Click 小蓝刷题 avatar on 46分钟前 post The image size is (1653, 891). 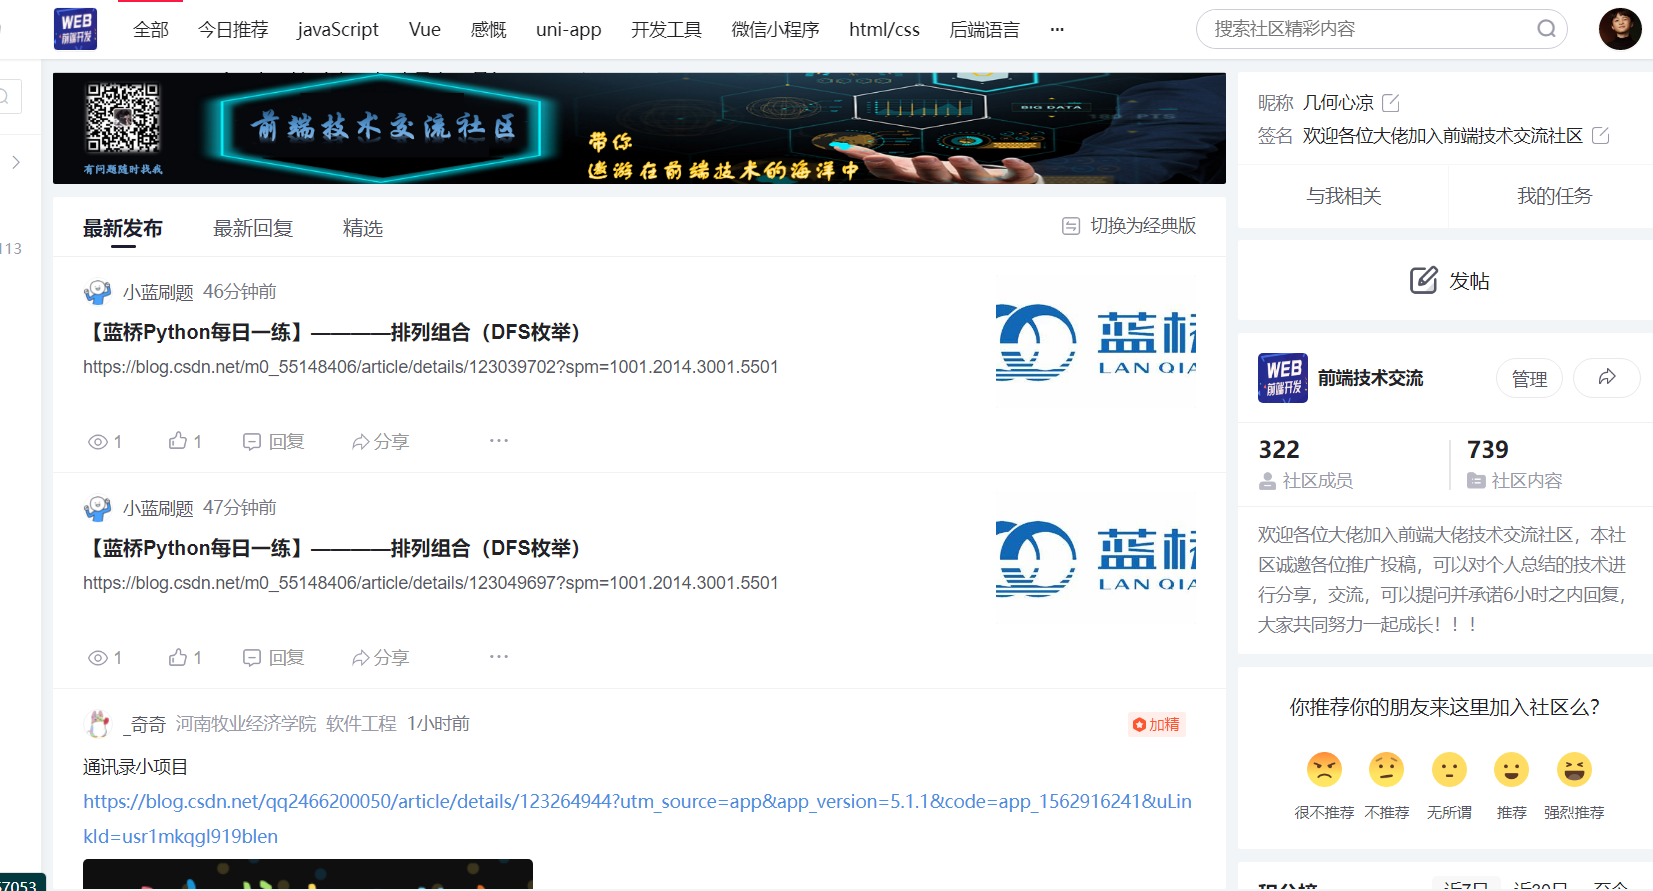pyautogui.click(x=98, y=292)
